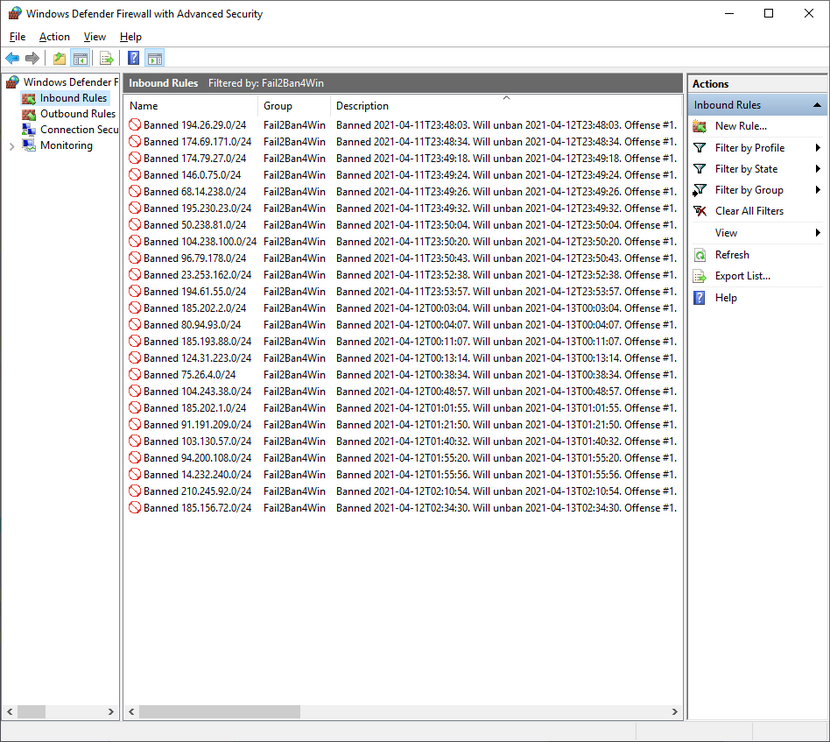830x742 pixels.
Task: Select rule Banned 91.191.209.0/24
Action: [x=197, y=424]
